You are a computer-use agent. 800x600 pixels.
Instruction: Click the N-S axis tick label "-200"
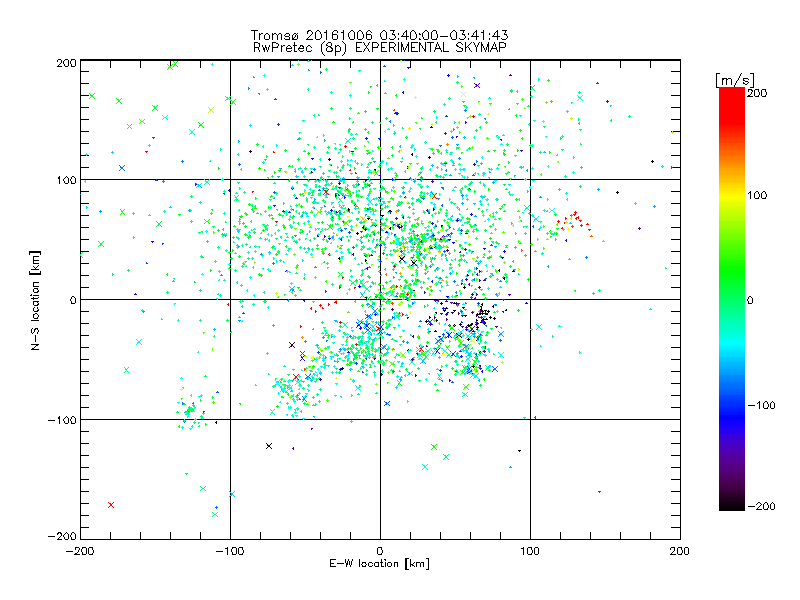(62, 536)
